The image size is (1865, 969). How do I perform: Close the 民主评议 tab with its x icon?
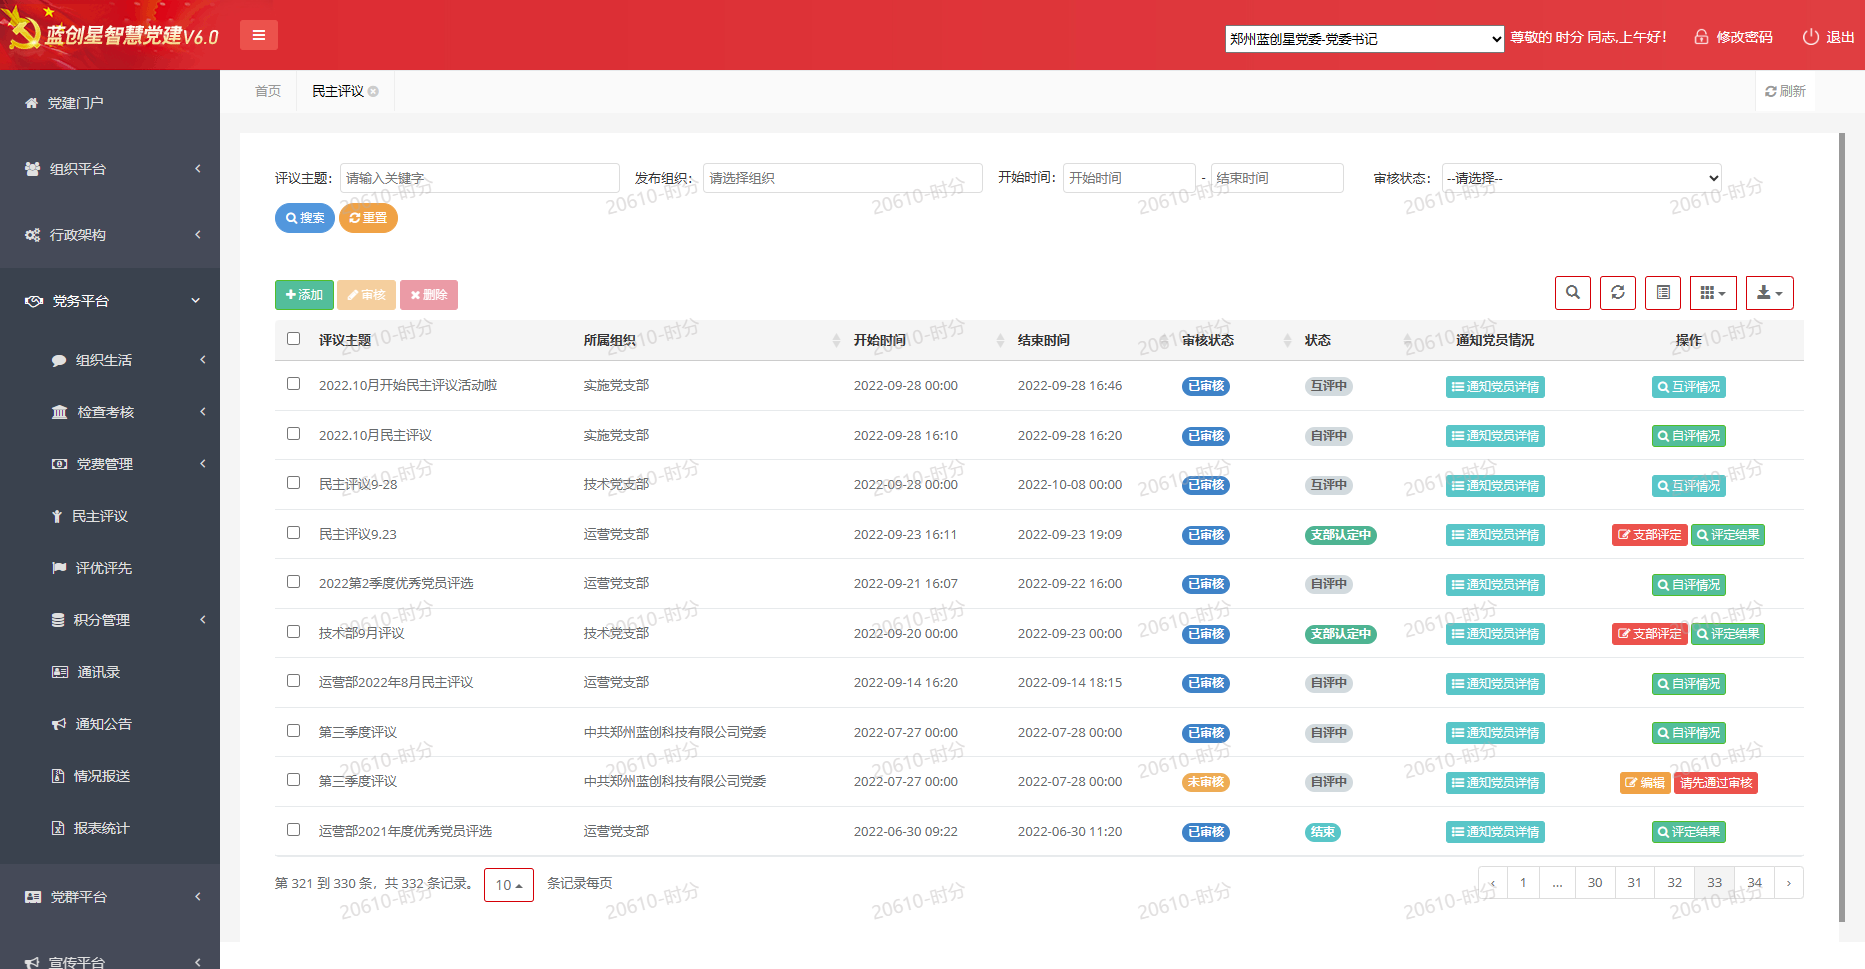[x=373, y=91]
